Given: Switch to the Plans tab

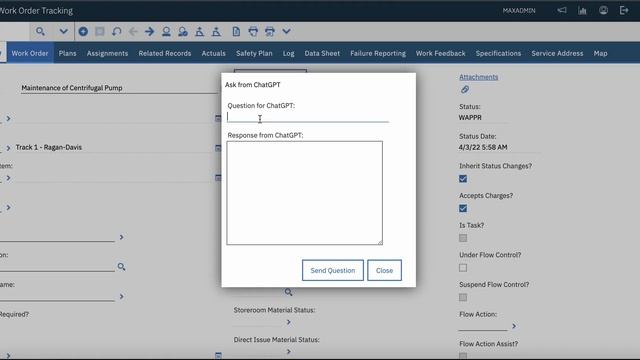Looking at the screenshot, I should click(x=67, y=53).
